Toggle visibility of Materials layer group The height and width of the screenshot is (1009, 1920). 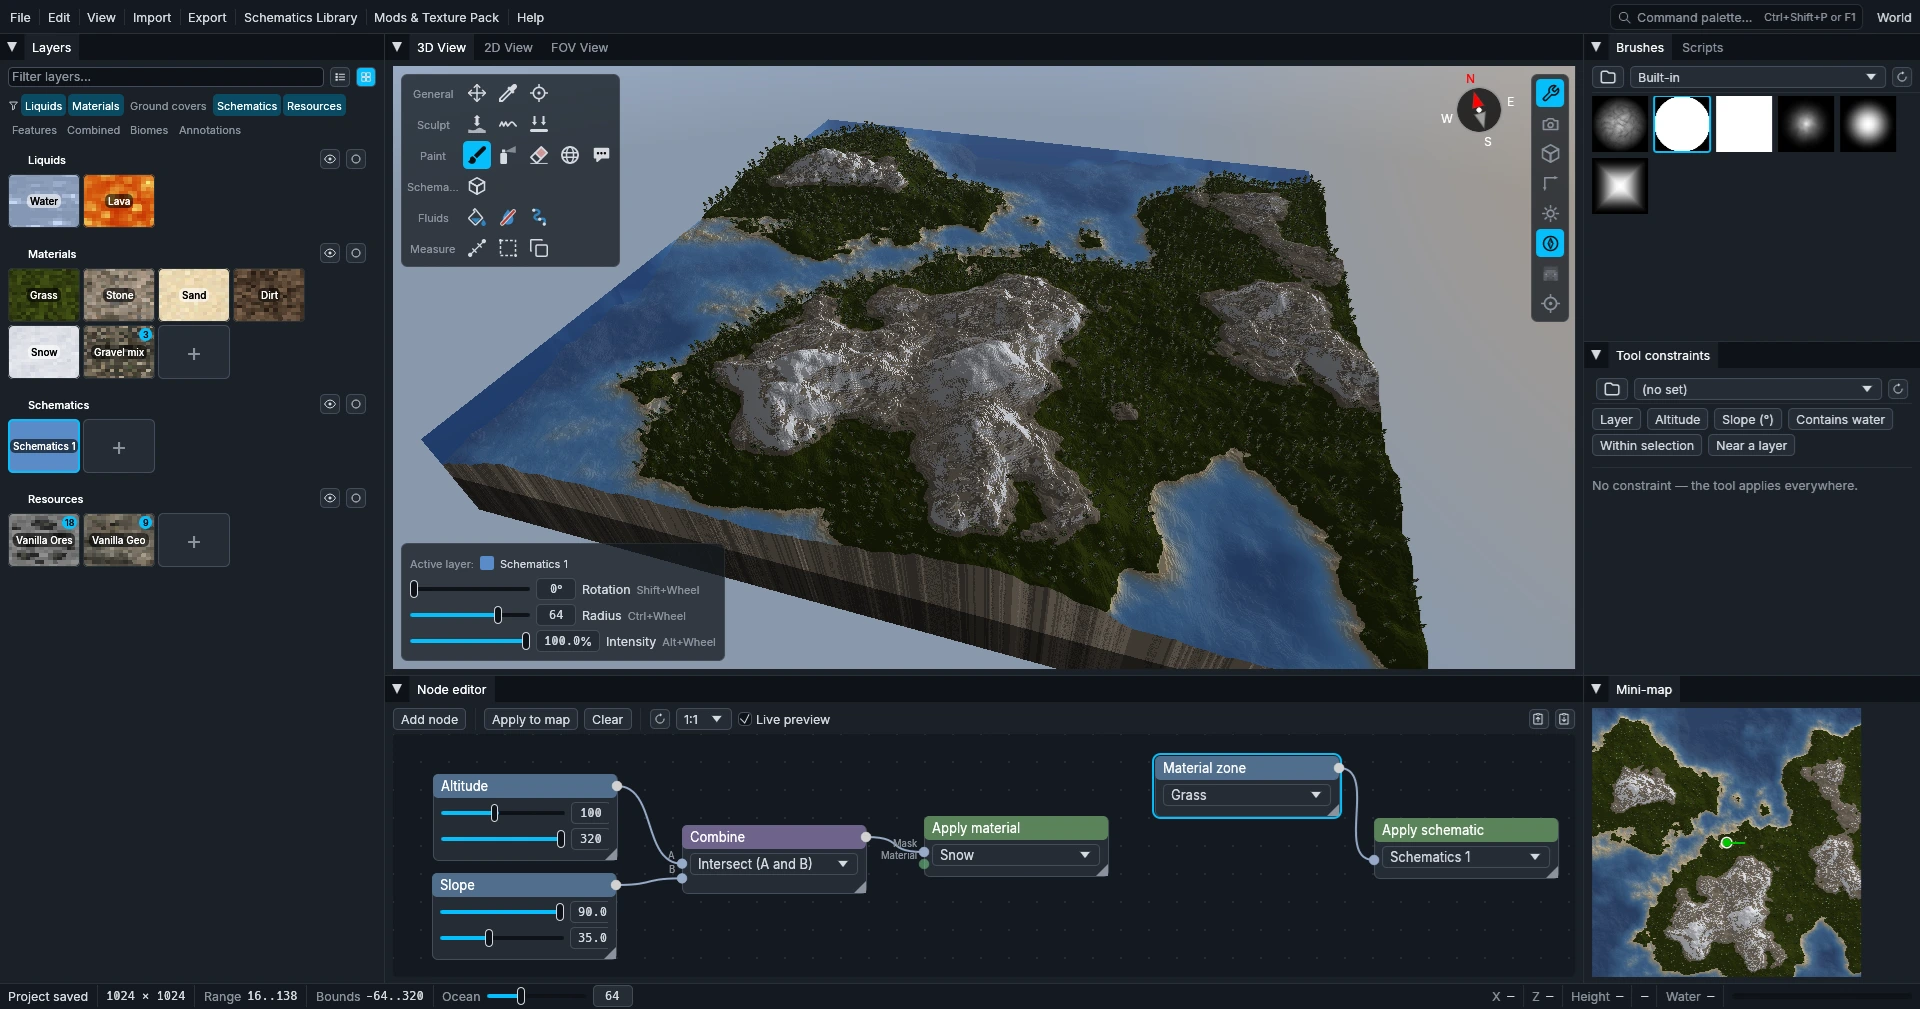(x=330, y=253)
